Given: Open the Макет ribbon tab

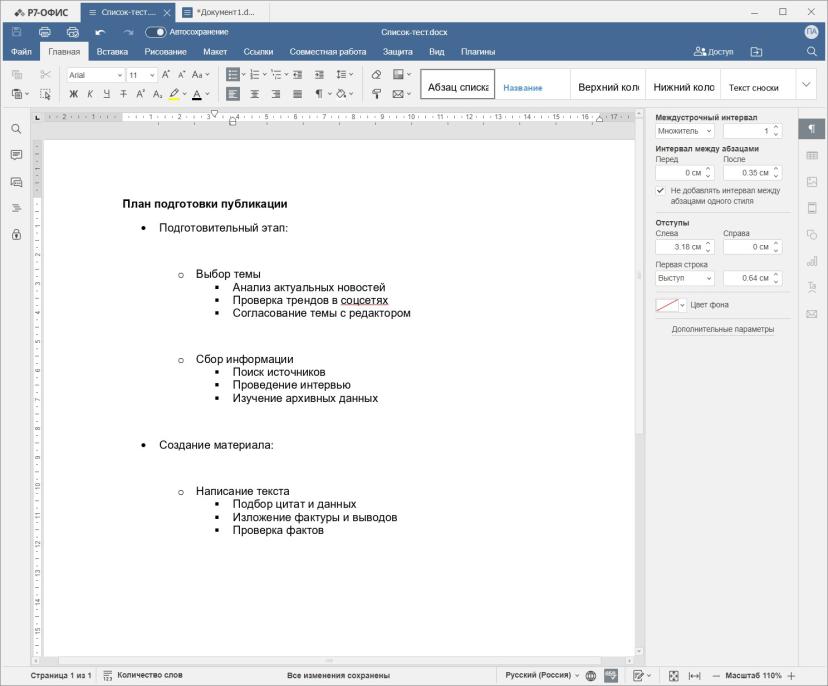Looking at the screenshot, I should pyautogui.click(x=215, y=52).
